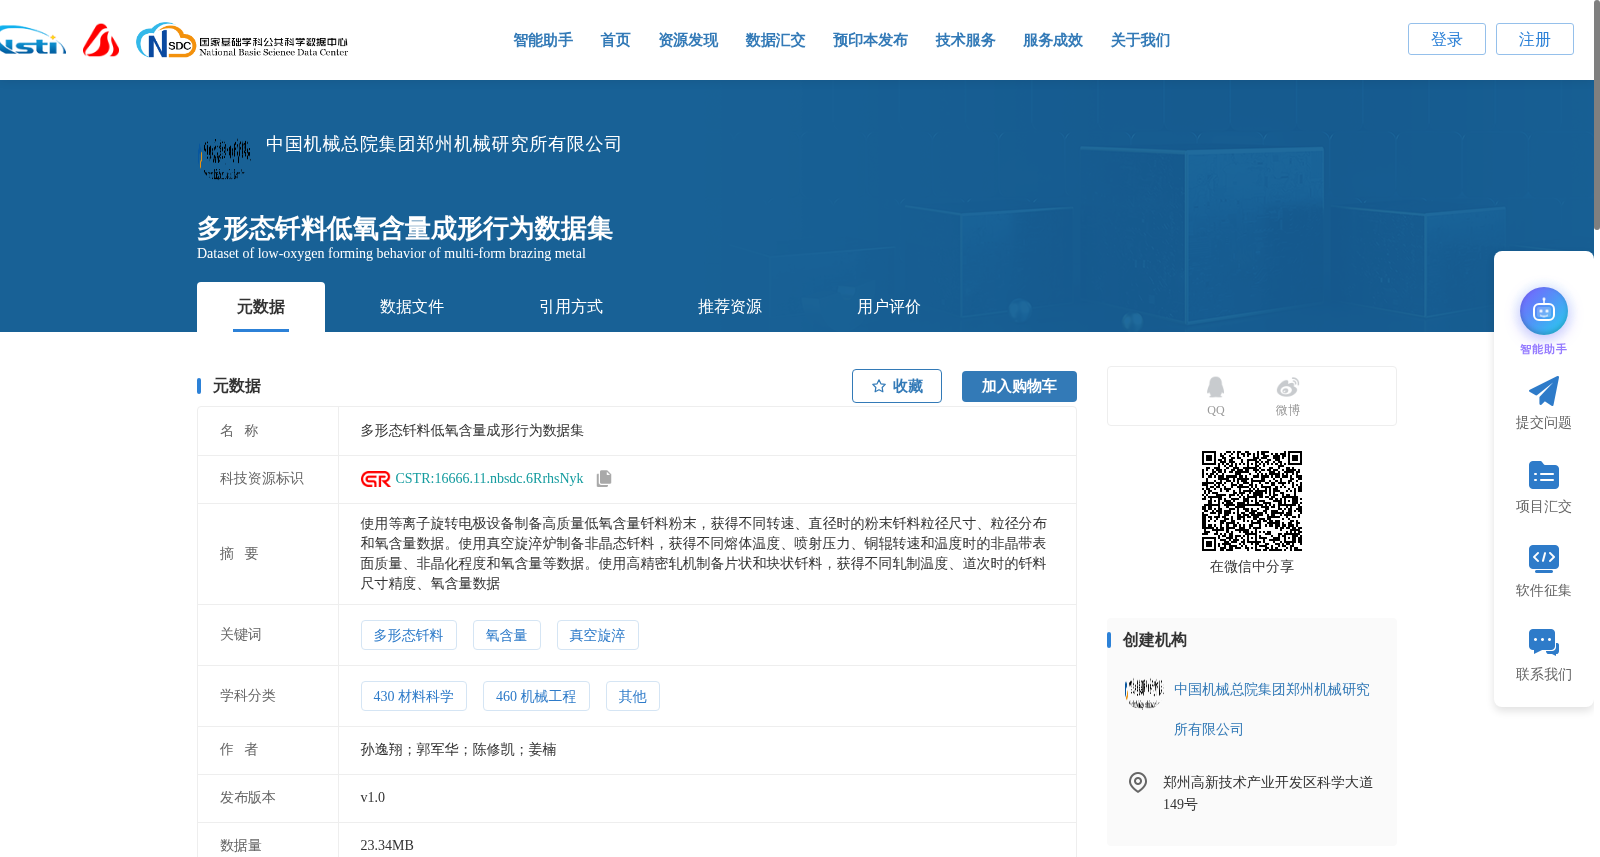Viewport: 1600px width, 857px height.
Task: Click the 注册 register button
Action: click(x=1535, y=39)
